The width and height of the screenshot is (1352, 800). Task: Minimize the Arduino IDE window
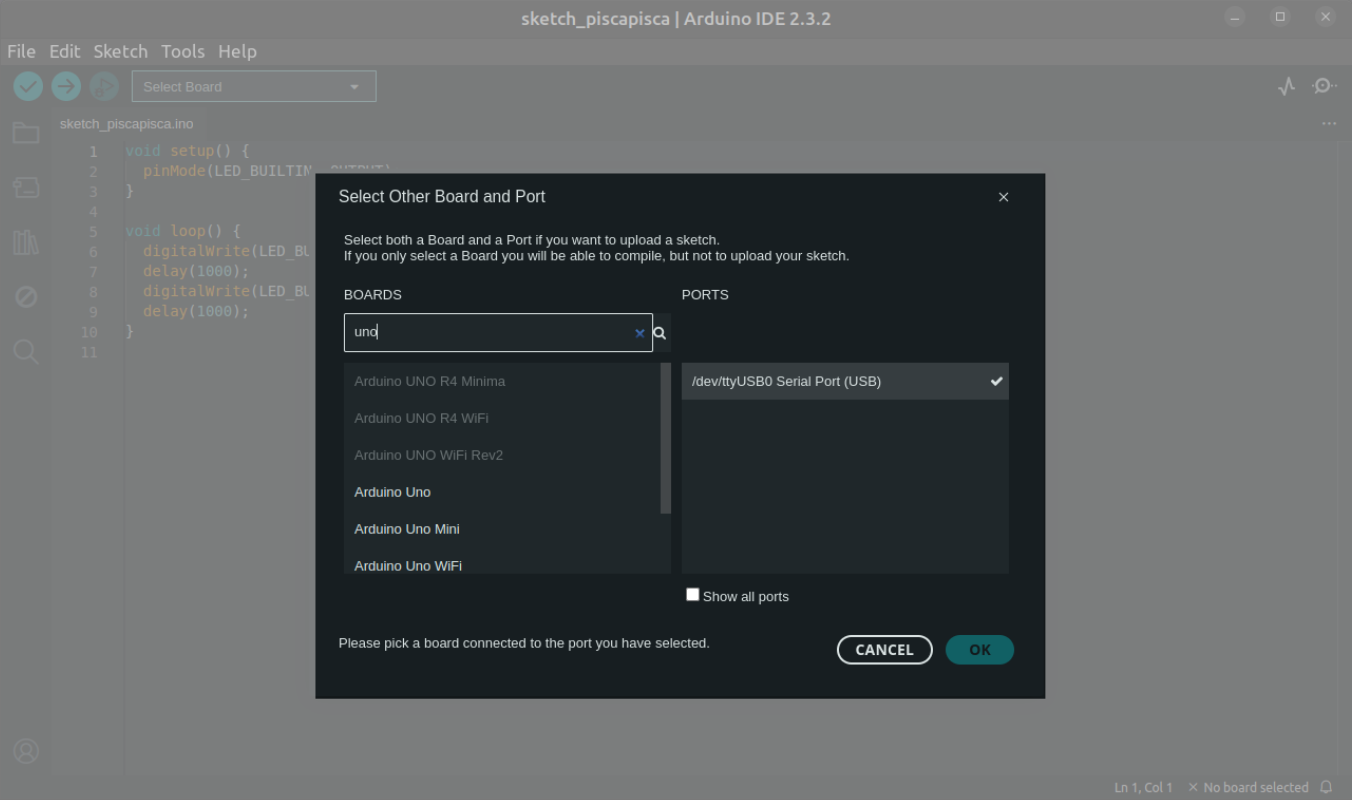point(1235,17)
